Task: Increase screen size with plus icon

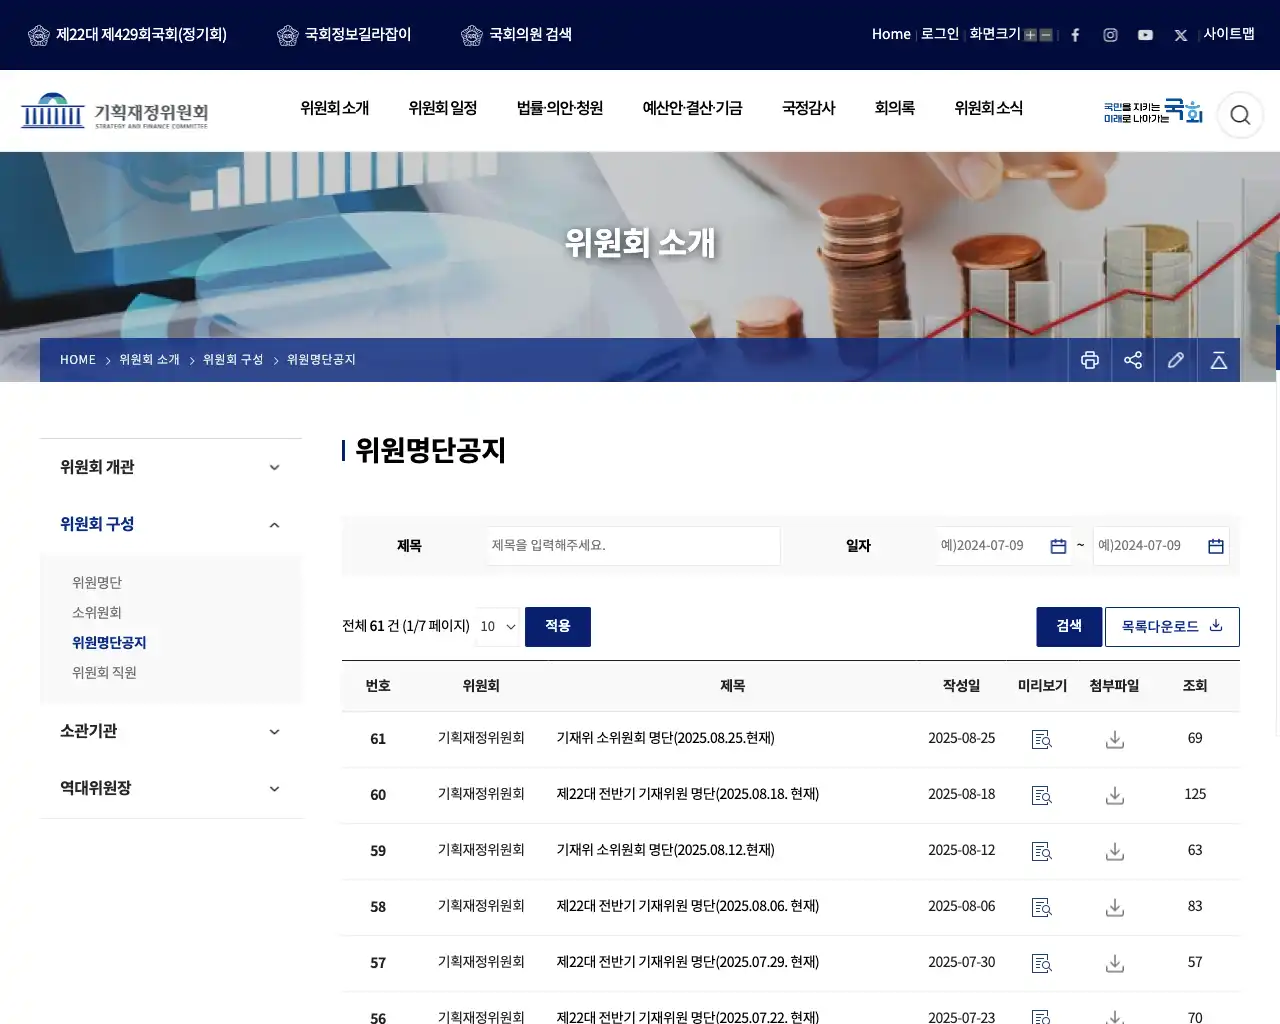Action: pyautogui.click(x=1030, y=35)
